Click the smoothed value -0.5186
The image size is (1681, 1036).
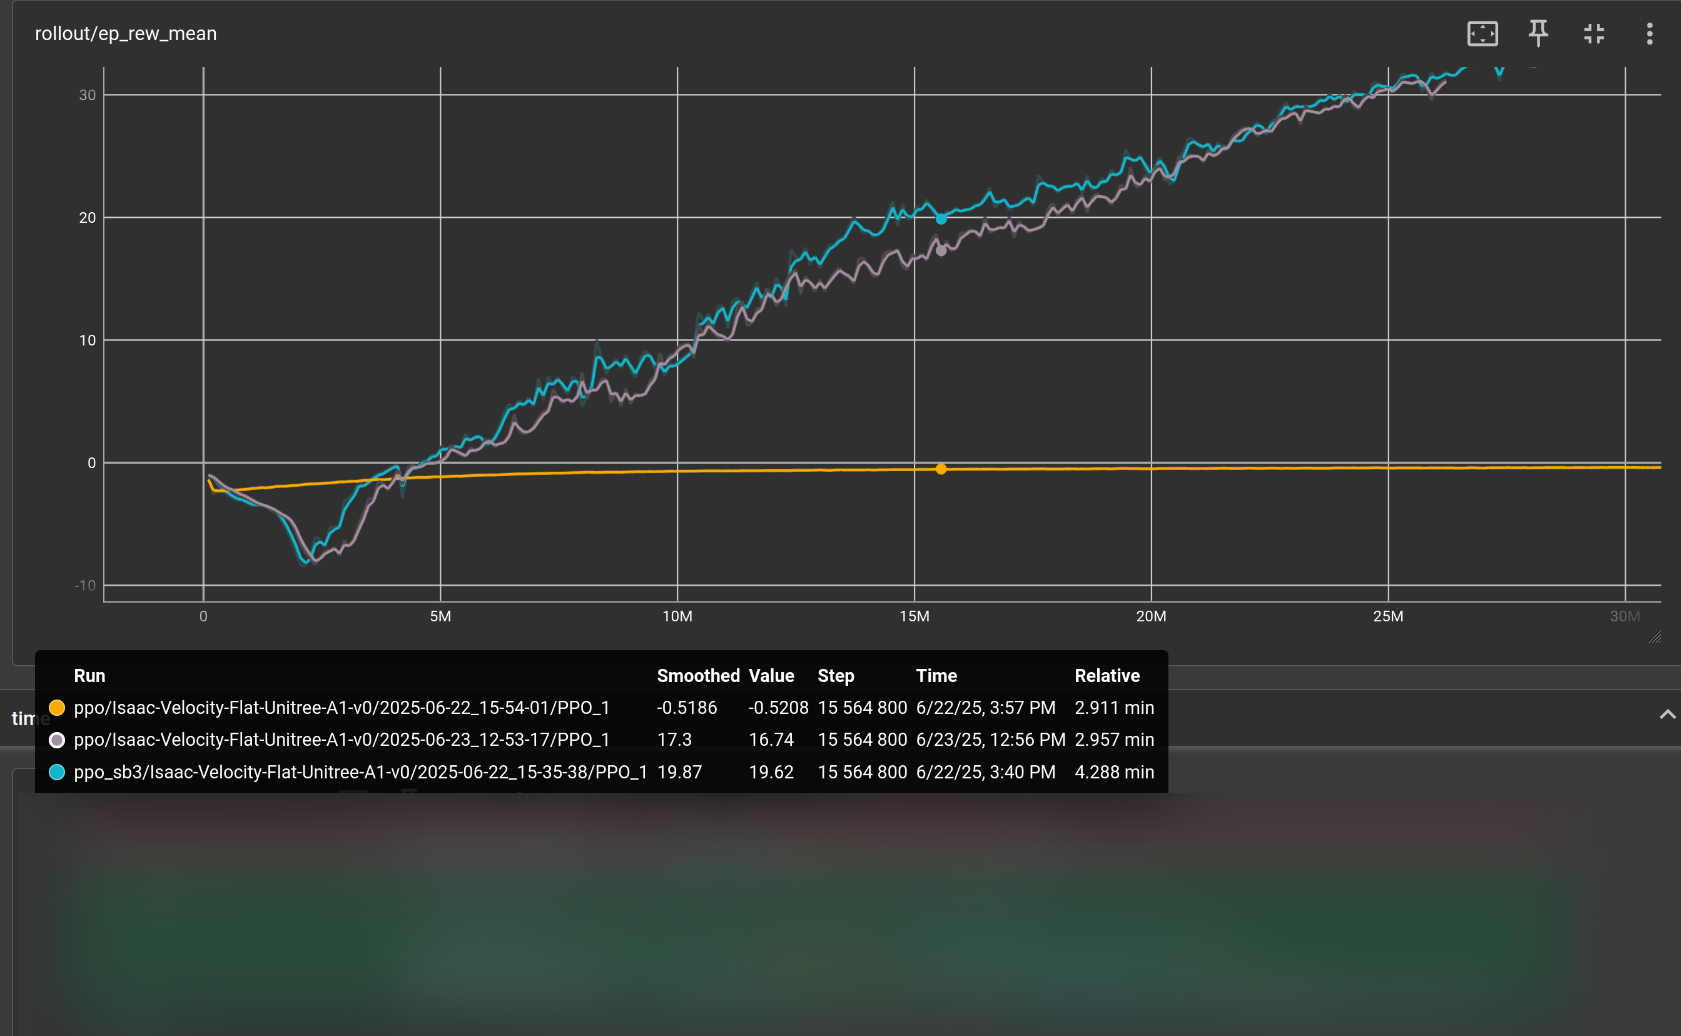click(x=687, y=708)
